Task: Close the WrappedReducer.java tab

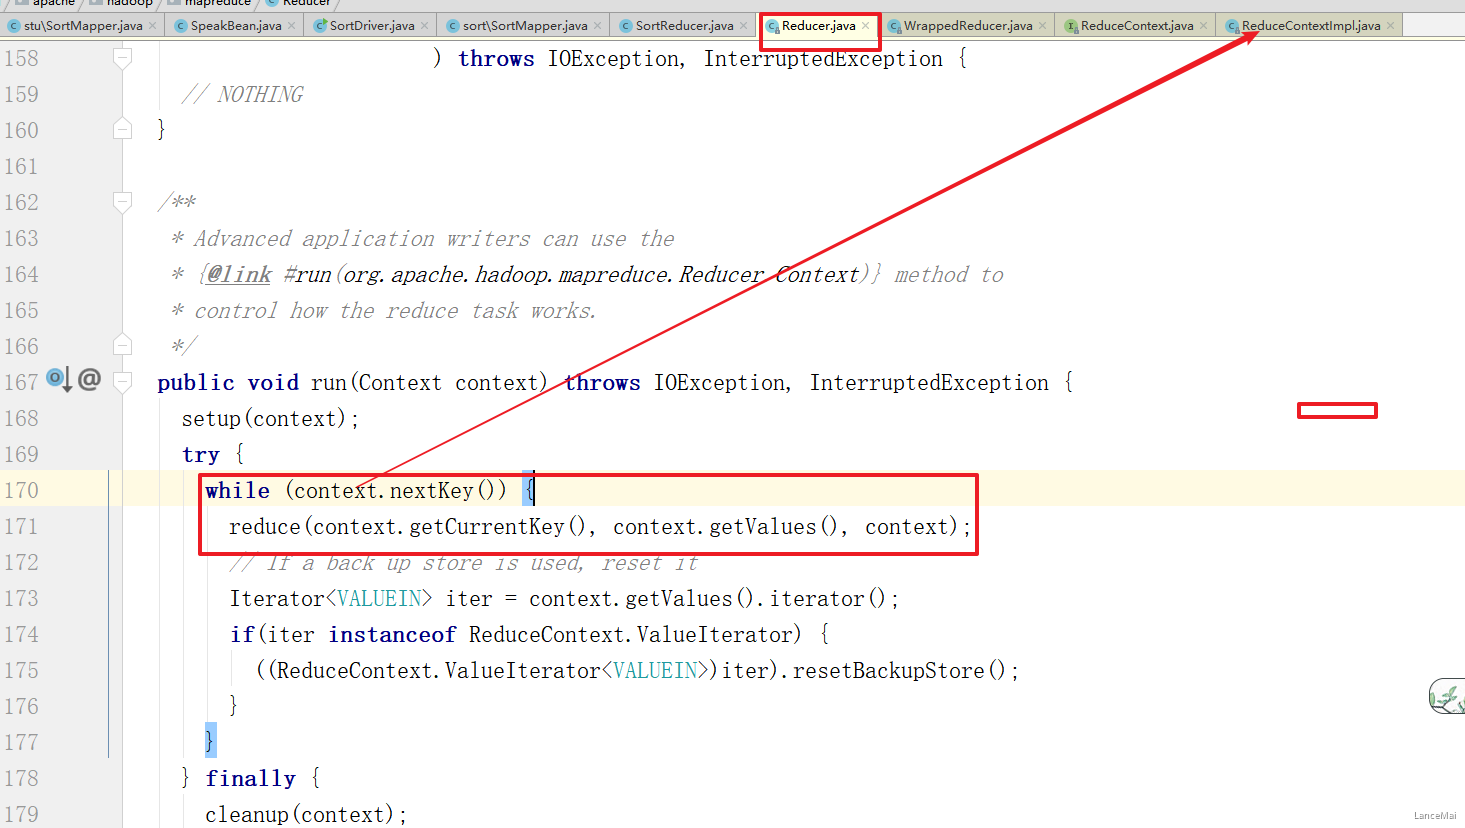Action: [1043, 26]
